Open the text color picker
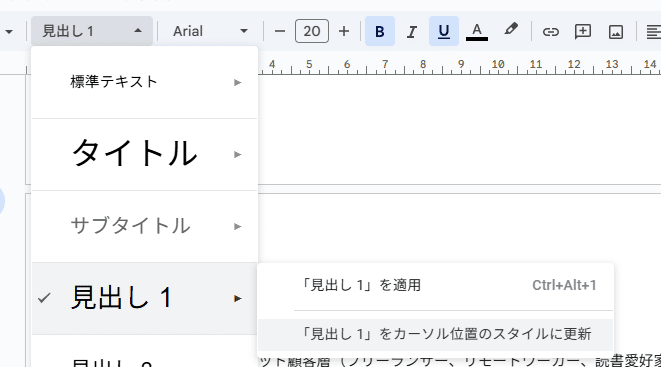 476,31
